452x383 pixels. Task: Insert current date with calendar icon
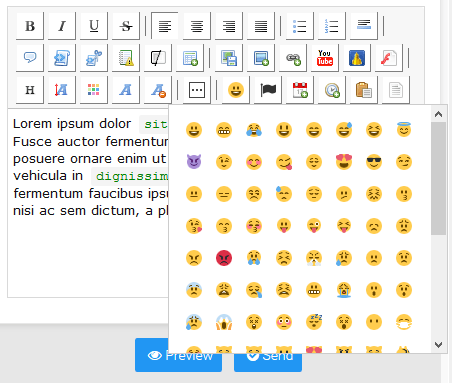[x=300, y=90]
